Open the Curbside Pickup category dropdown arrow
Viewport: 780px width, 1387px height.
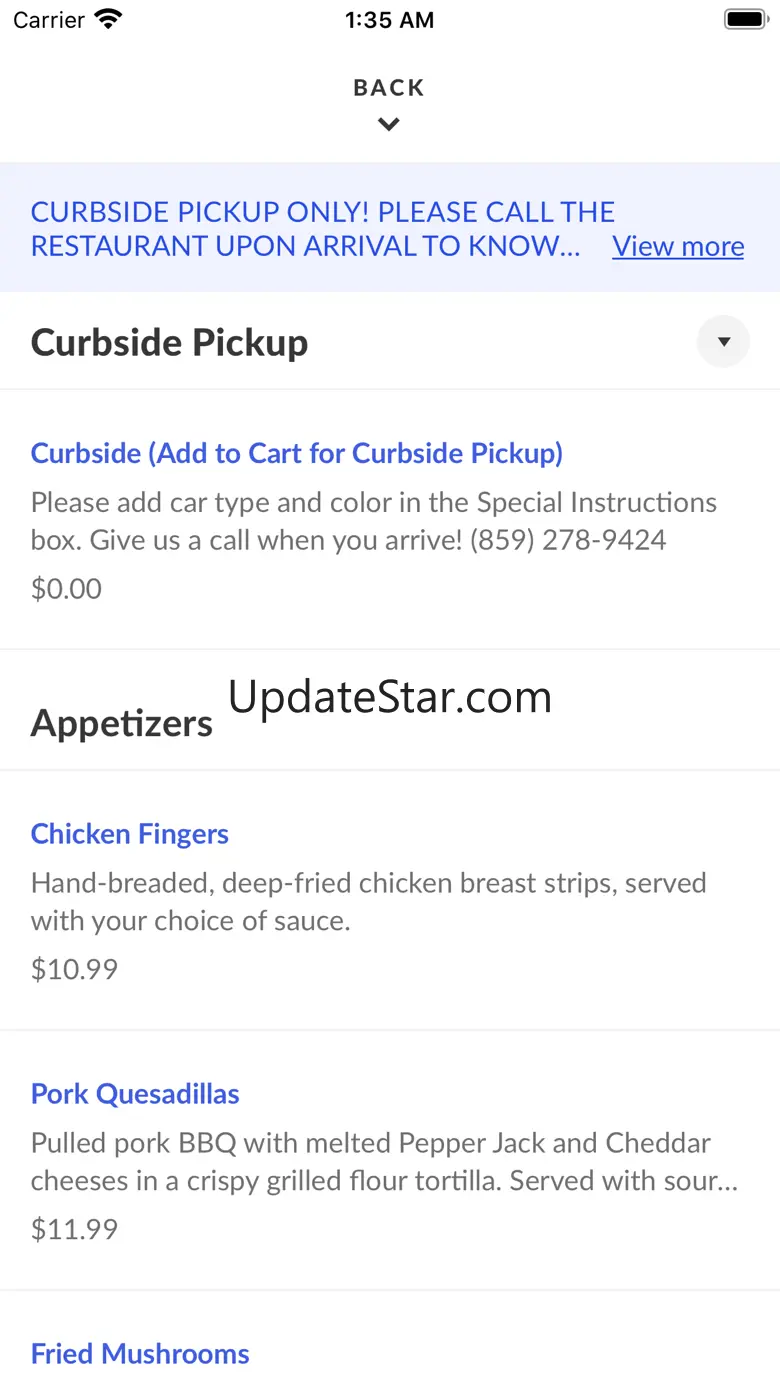(x=723, y=342)
